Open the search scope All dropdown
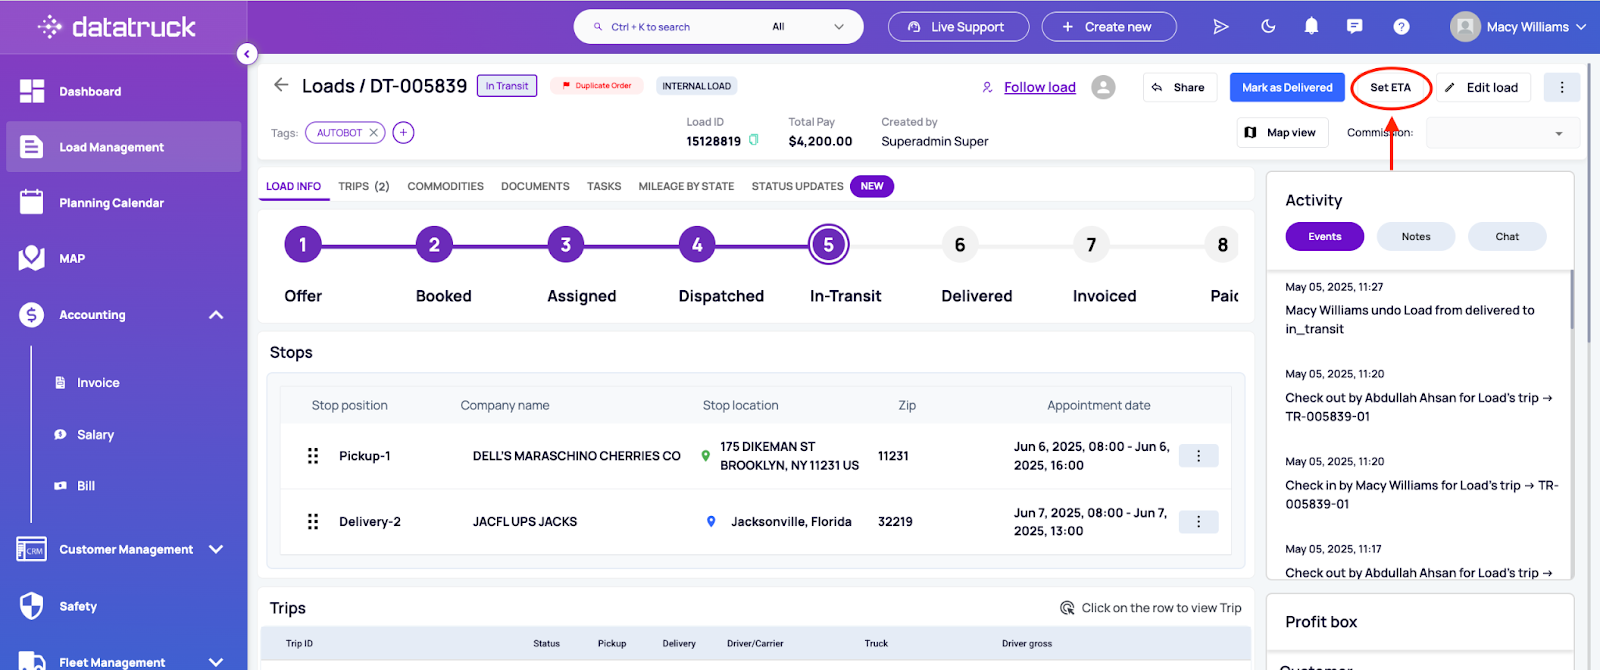Image resolution: width=1600 pixels, height=670 pixels. [x=808, y=27]
